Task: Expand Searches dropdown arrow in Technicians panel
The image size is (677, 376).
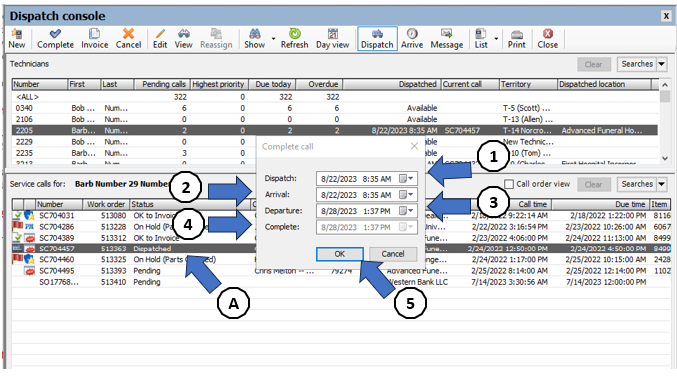Action: 662,64
